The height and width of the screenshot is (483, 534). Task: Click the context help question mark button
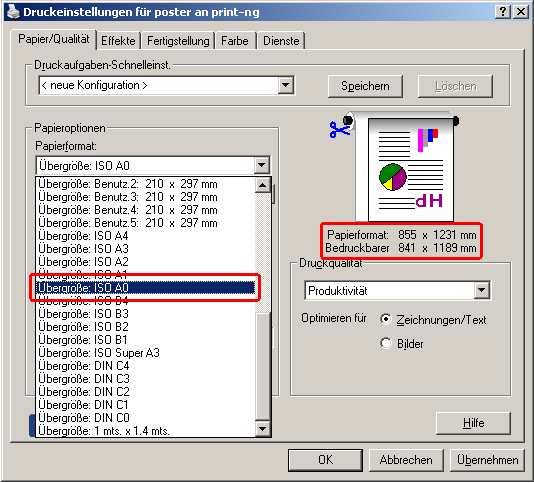[503, 12]
